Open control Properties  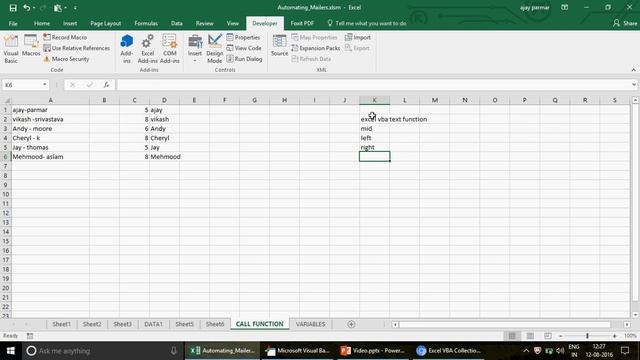(243, 37)
